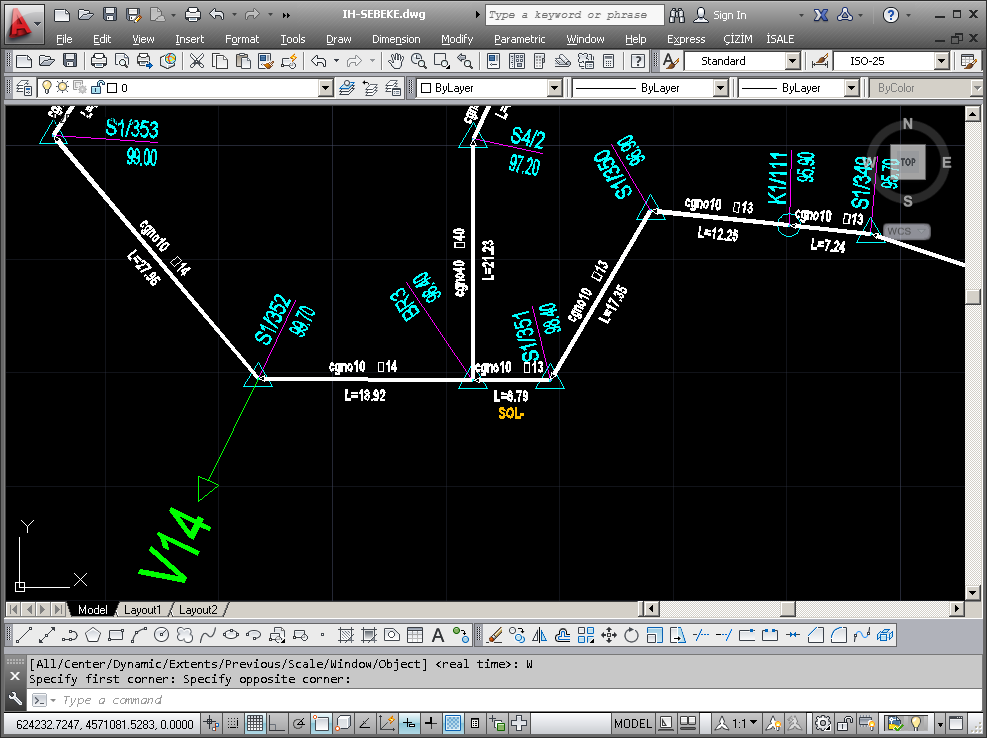The height and width of the screenshot is (738, 987).
Task: Open the ISO-25 dimension style dropdown
Action: [x=940, y=60]
